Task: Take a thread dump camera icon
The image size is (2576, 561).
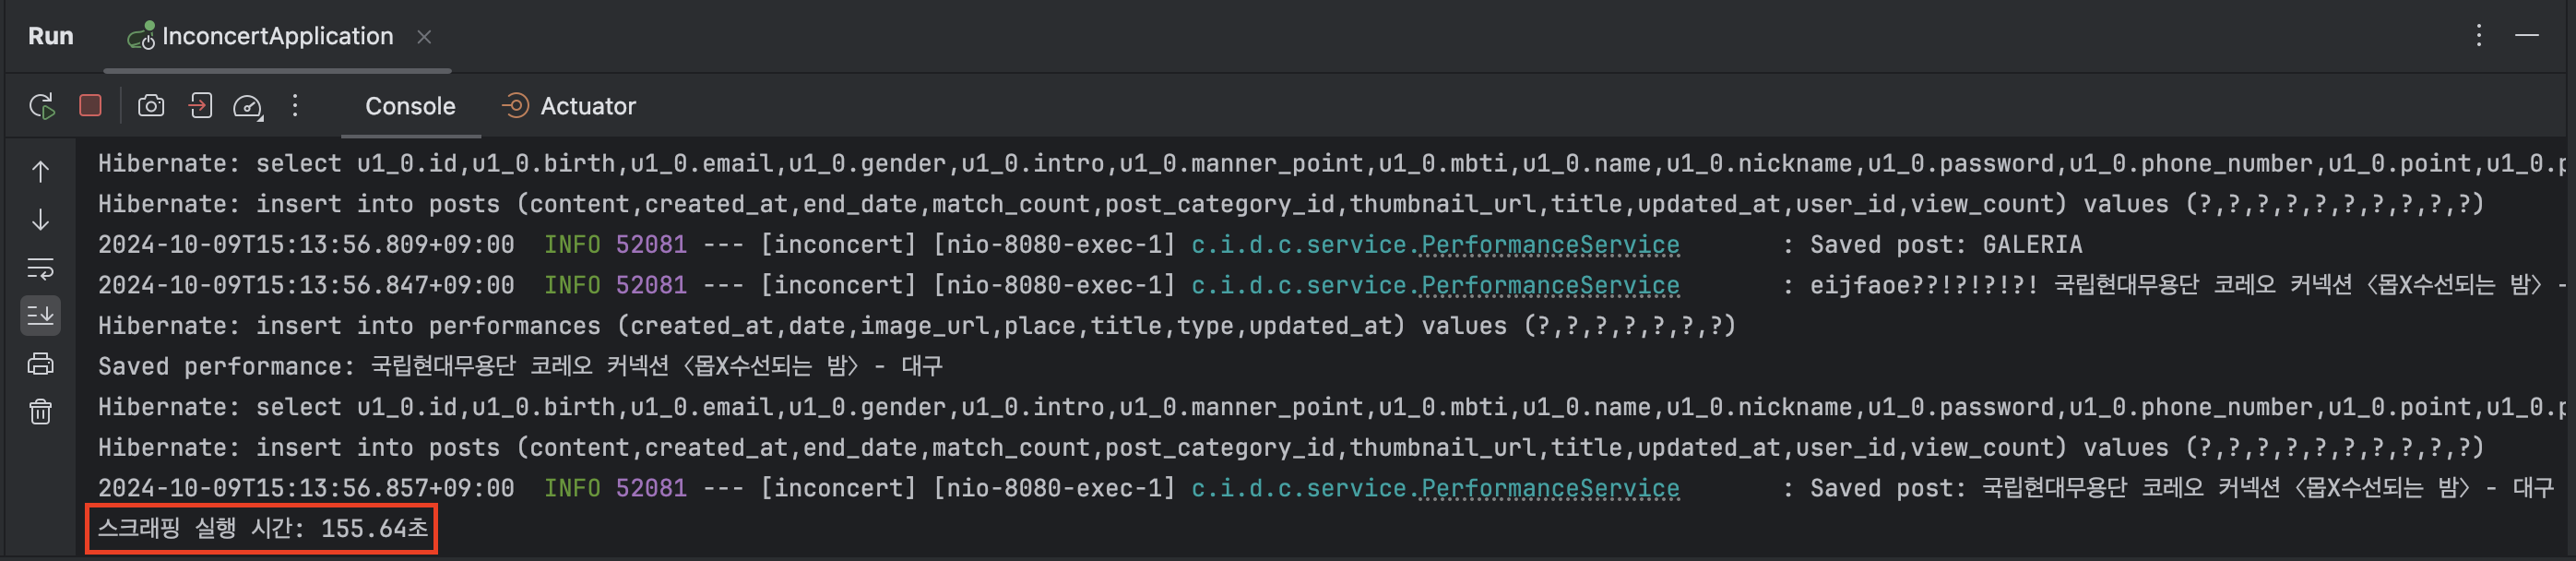Action: click(x=151, y=106)
